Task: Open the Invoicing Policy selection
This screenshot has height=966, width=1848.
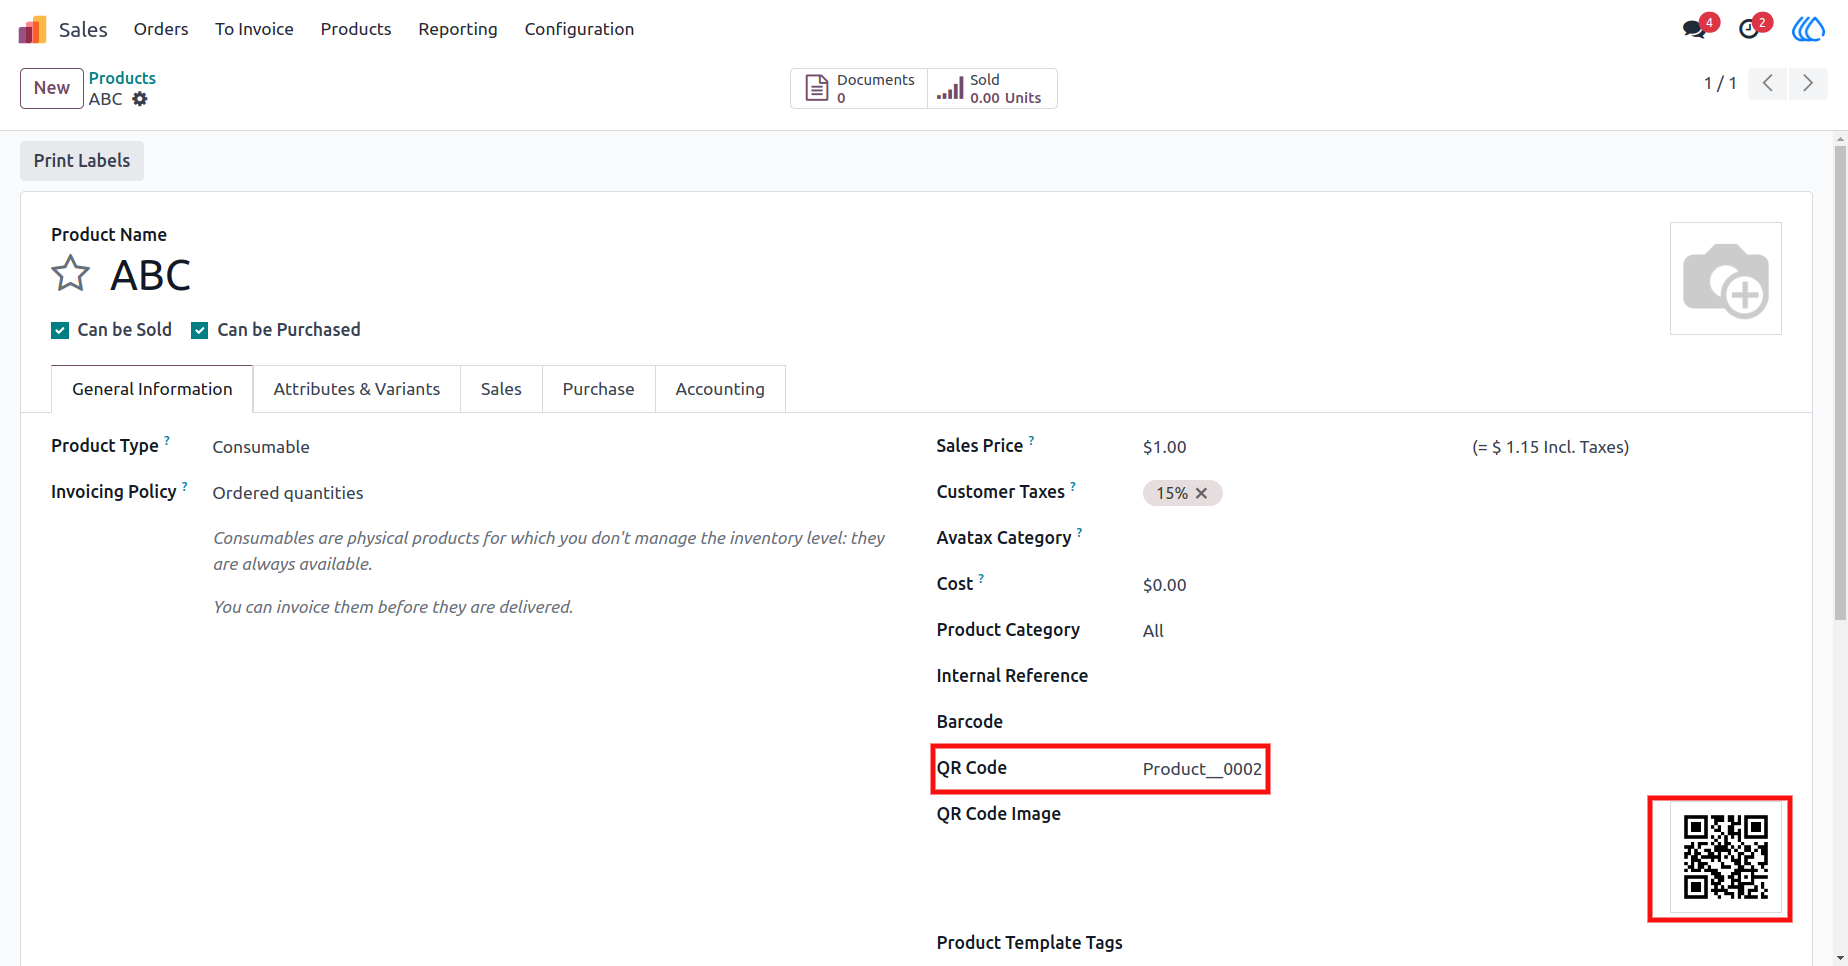Action: pyautogui.click(x=549, y=493)
